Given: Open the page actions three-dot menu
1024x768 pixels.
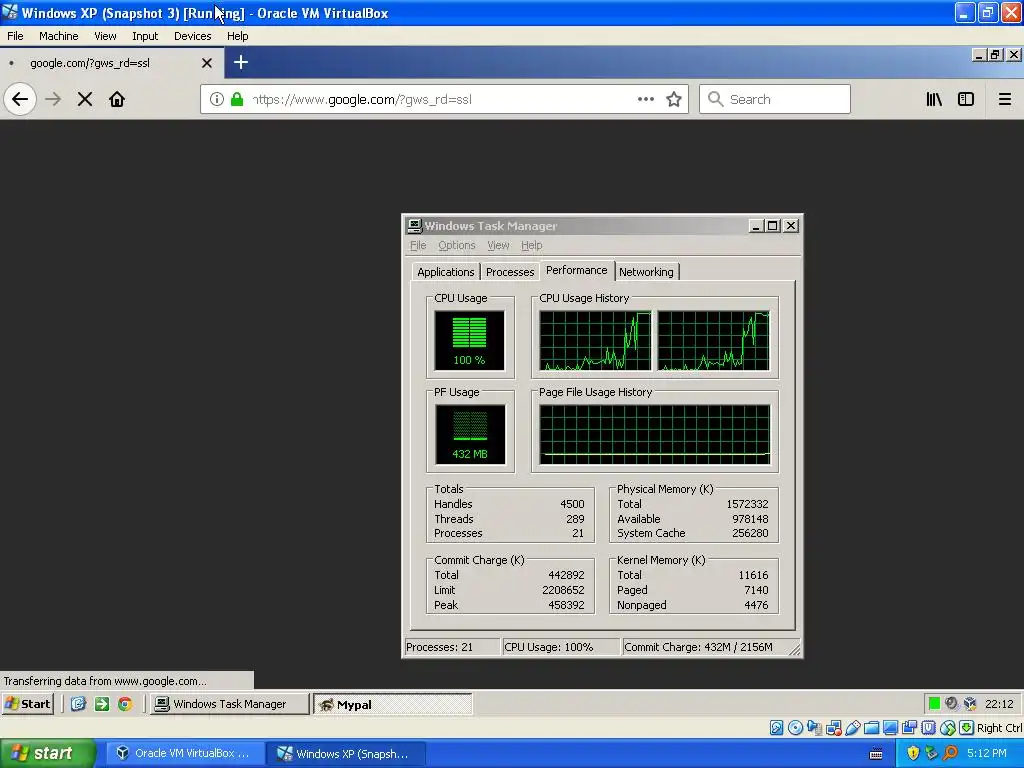Looking at the screenshot, I should pyautogui.click(x=646, y=99).
